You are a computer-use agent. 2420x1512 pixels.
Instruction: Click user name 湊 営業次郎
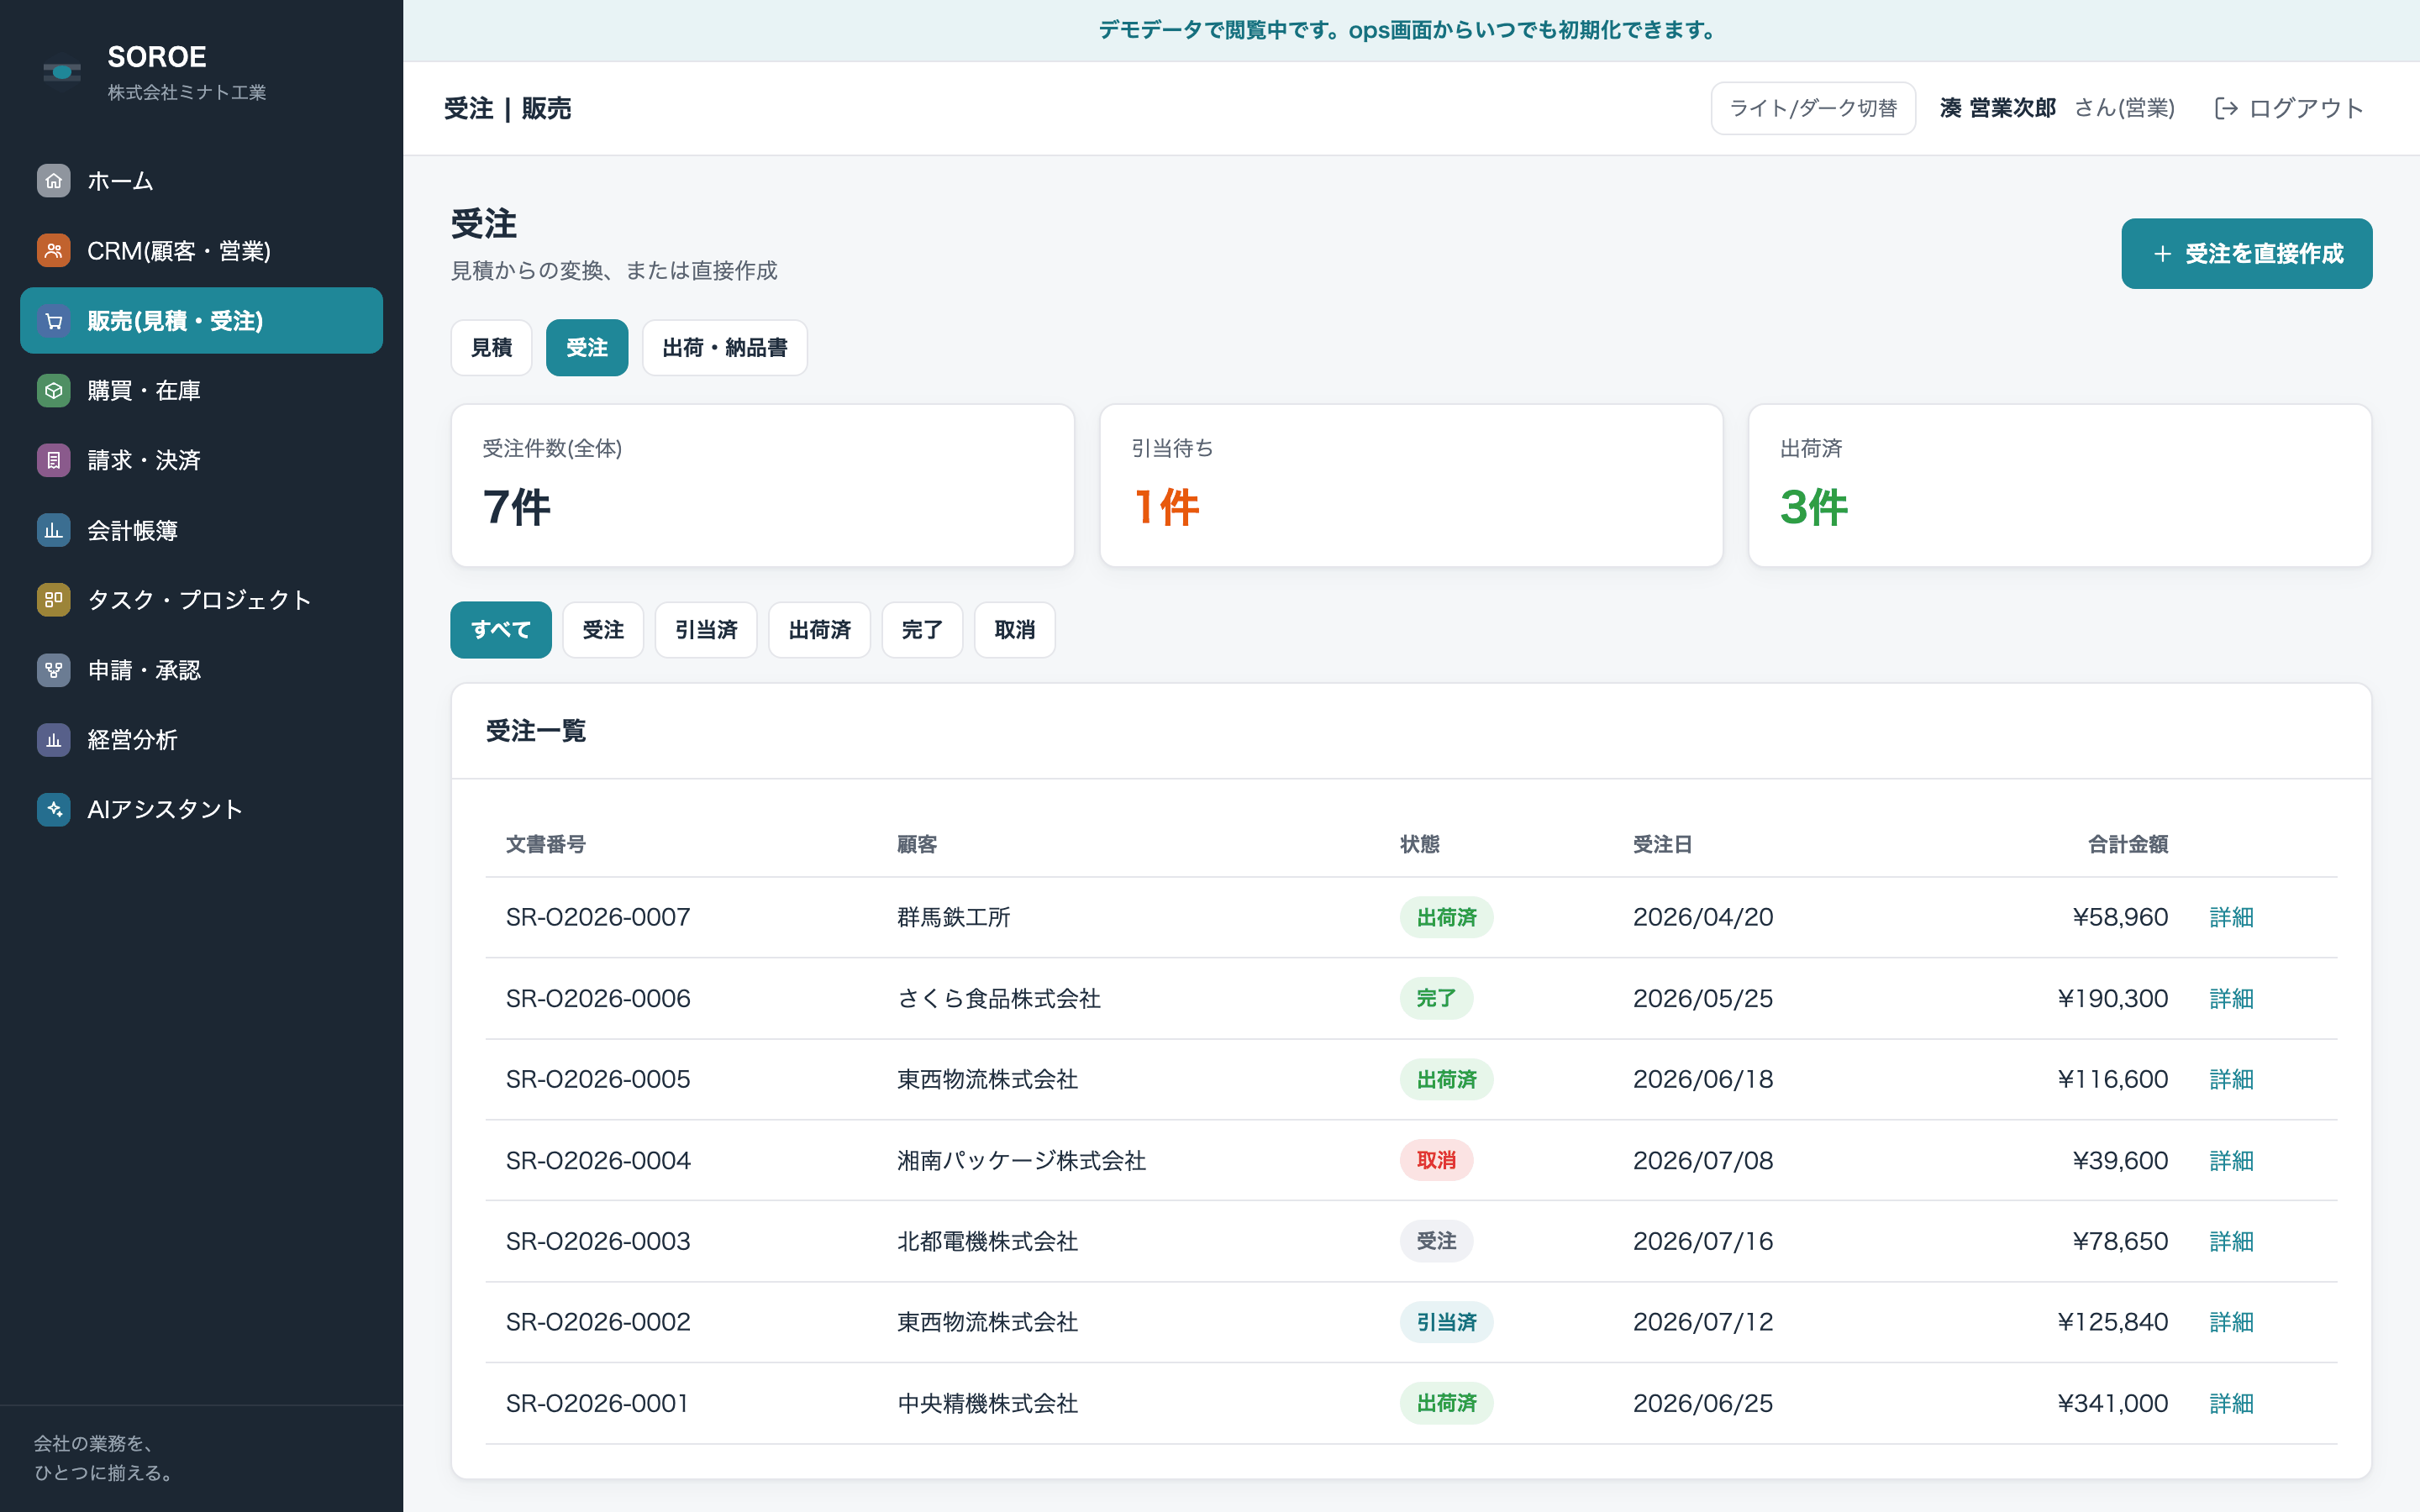point(1997,108)
